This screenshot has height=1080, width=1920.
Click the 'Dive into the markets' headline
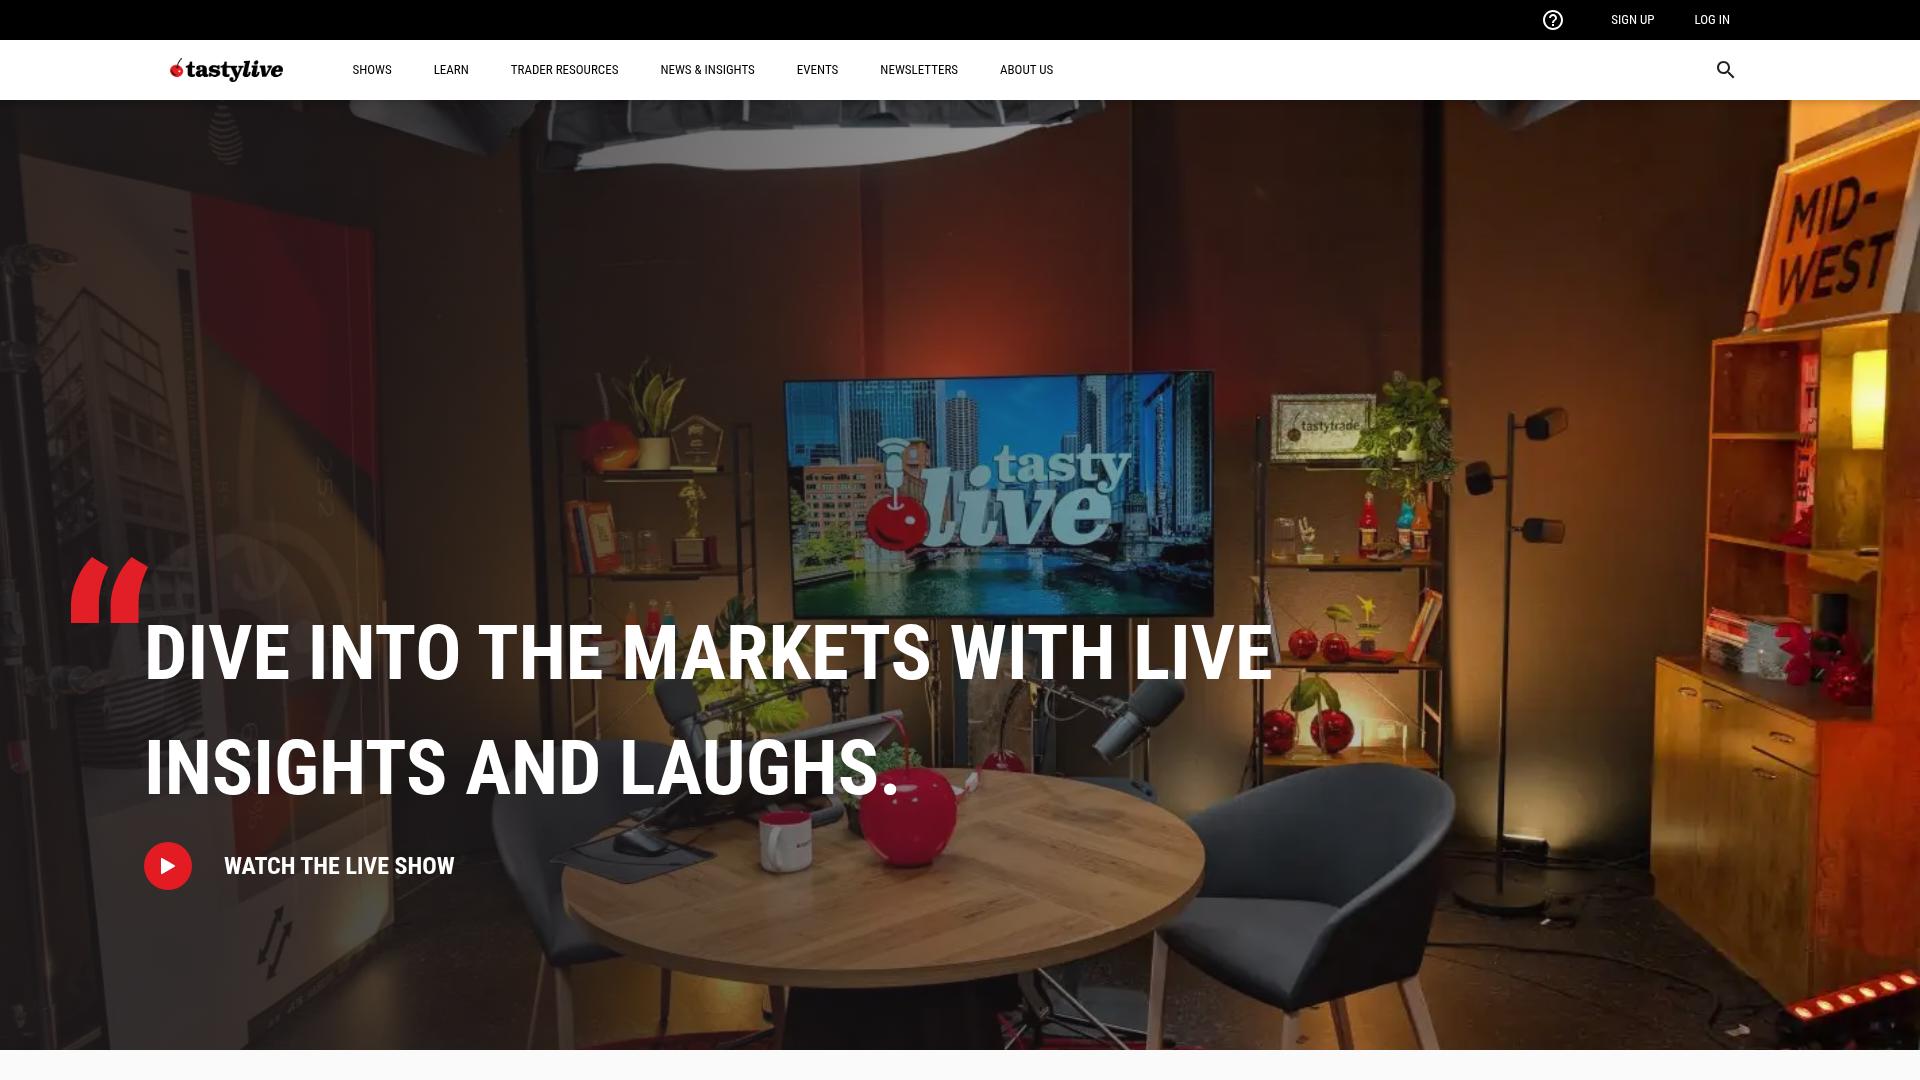click(x=708, y=710)
